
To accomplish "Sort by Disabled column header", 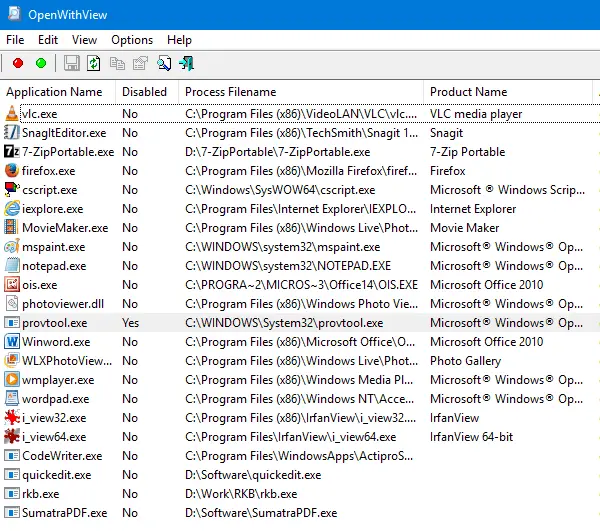I will click(x=147, y=92).
